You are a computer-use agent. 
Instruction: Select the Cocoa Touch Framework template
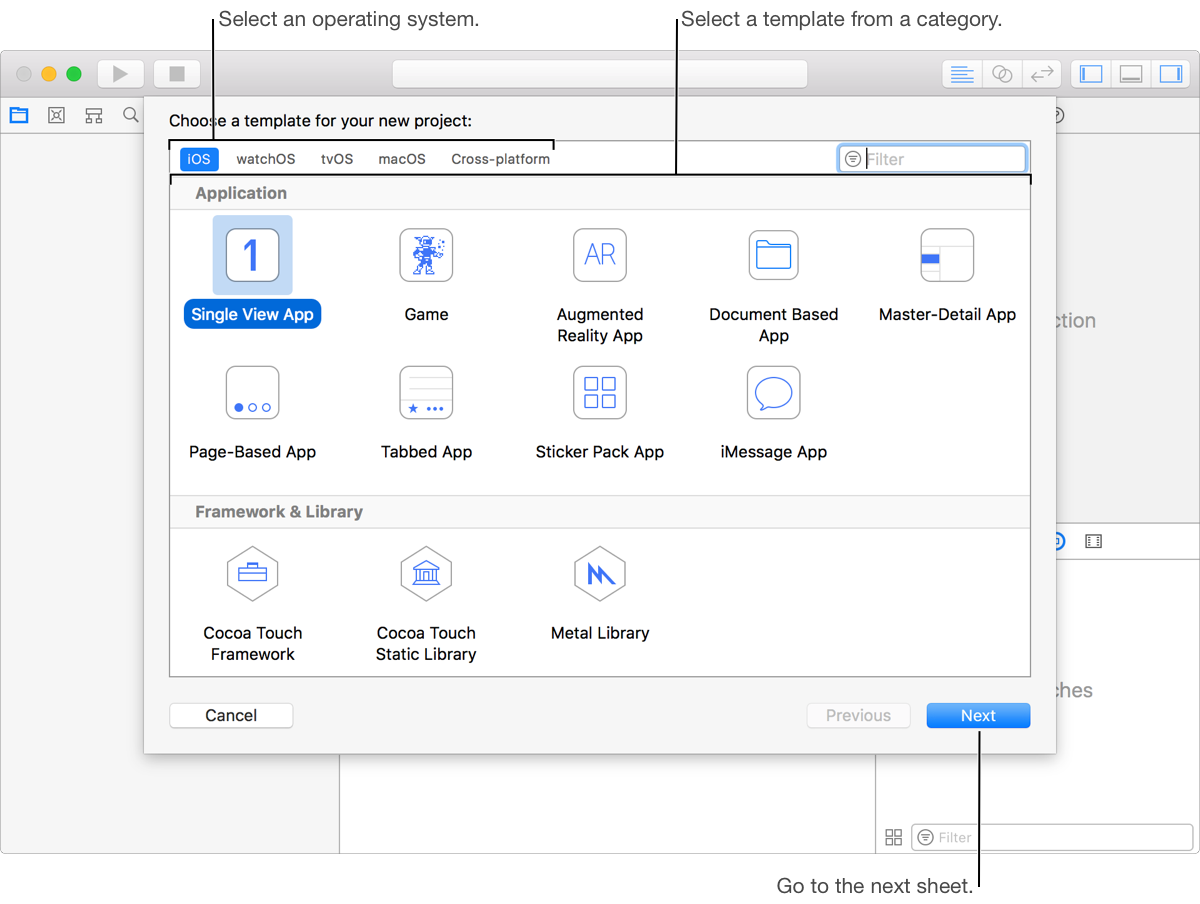tap(252, 574)
